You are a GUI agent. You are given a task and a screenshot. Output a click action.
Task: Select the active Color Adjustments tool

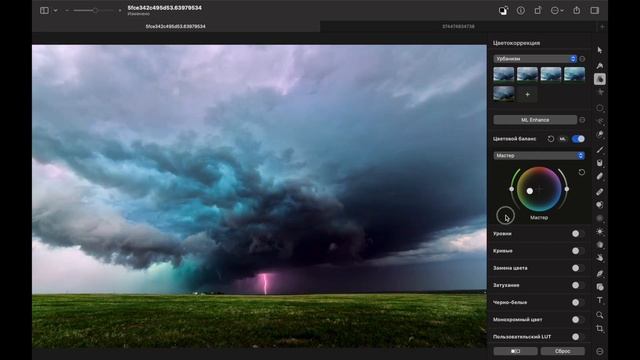pyautogui.click(x=600, y=79)
